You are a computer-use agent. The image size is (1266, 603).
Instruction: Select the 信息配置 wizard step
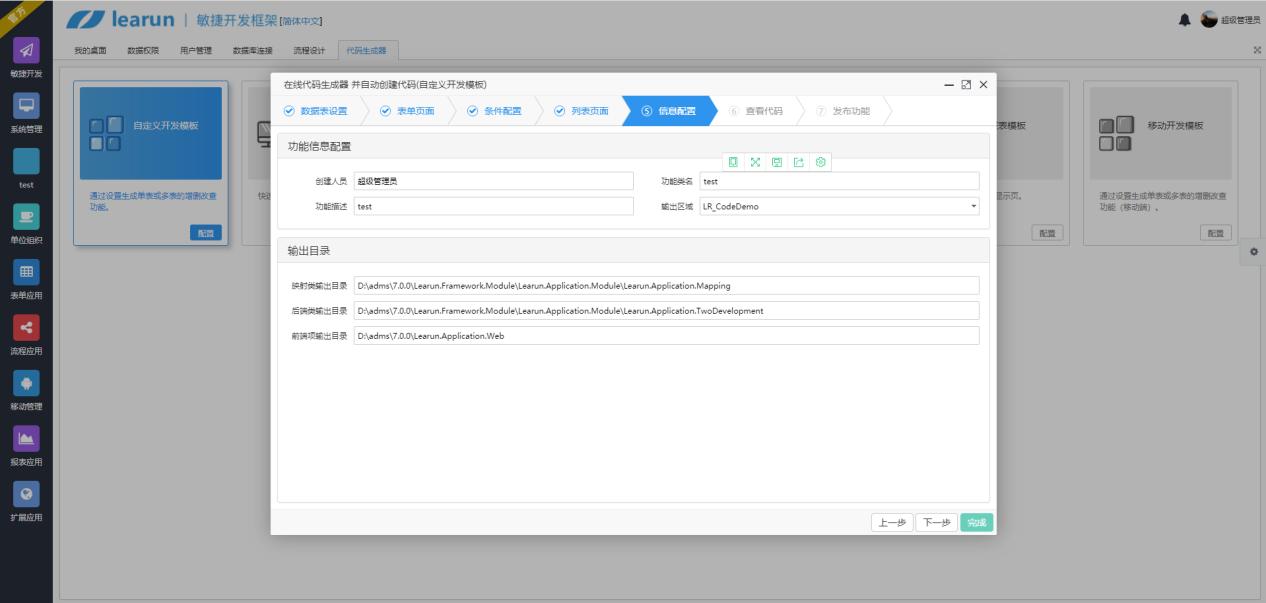(x=668, y=111)
